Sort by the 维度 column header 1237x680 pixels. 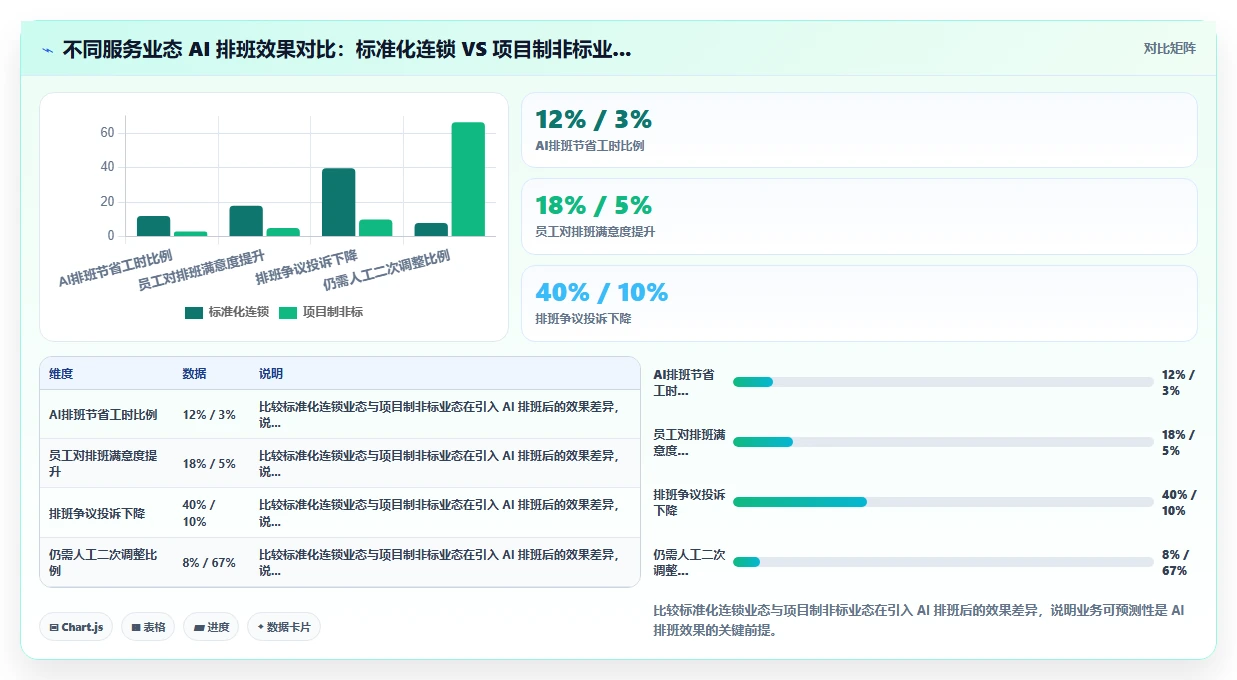[x=61, y=374]
